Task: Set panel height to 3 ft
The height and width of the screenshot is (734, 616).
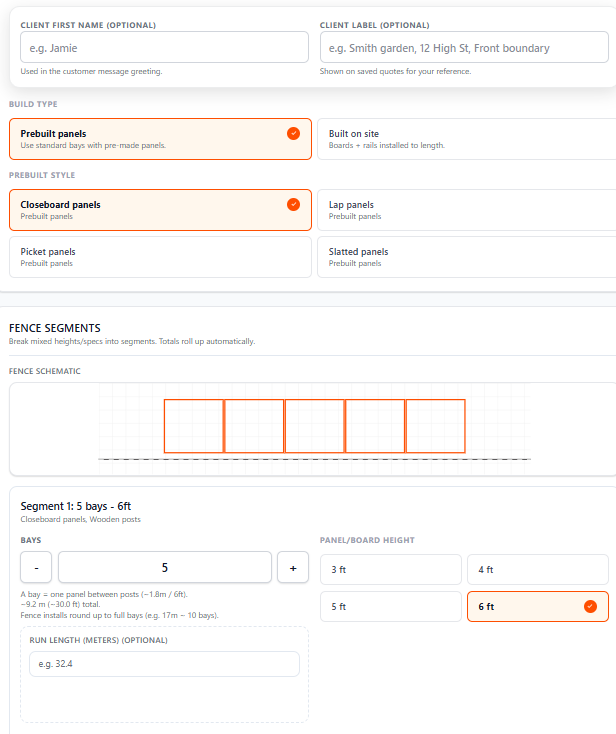Action: [390, 569]
